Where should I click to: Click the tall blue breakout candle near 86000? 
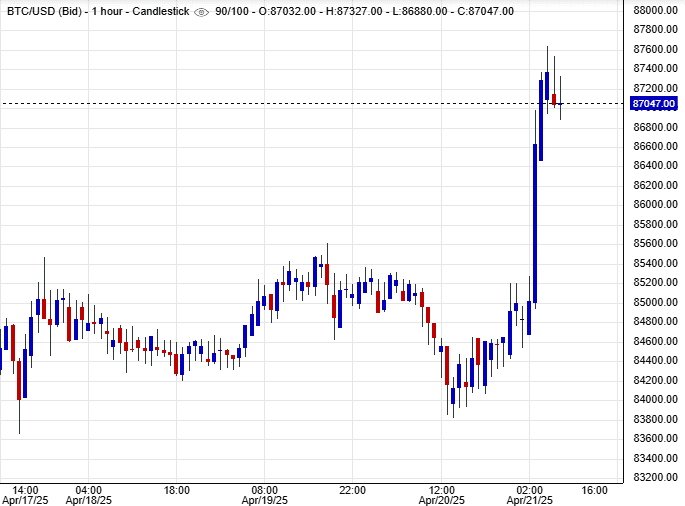535,222
